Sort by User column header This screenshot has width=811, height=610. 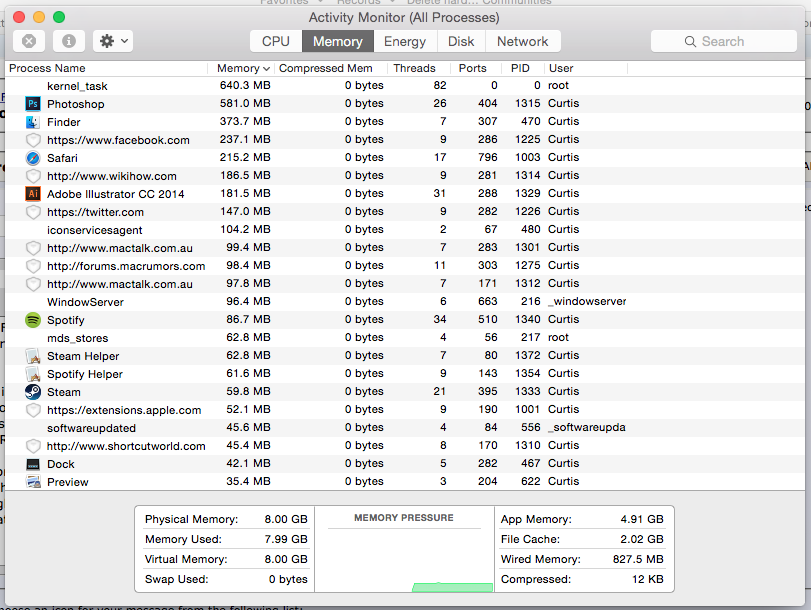click(585, 68)
